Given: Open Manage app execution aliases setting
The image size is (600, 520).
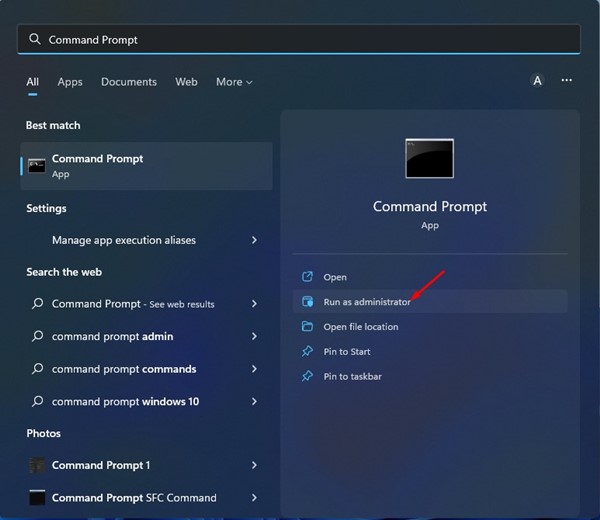Looking at the screenshot, I should tap(124, 240).
